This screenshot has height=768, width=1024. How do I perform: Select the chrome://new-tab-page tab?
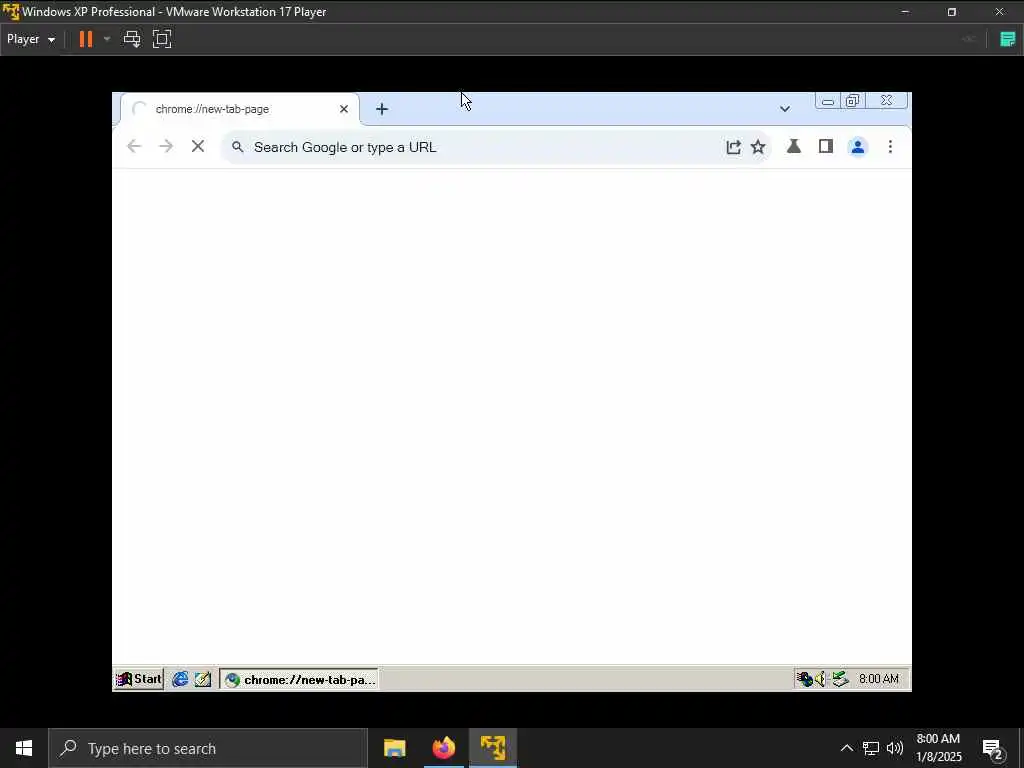point(239,109)
